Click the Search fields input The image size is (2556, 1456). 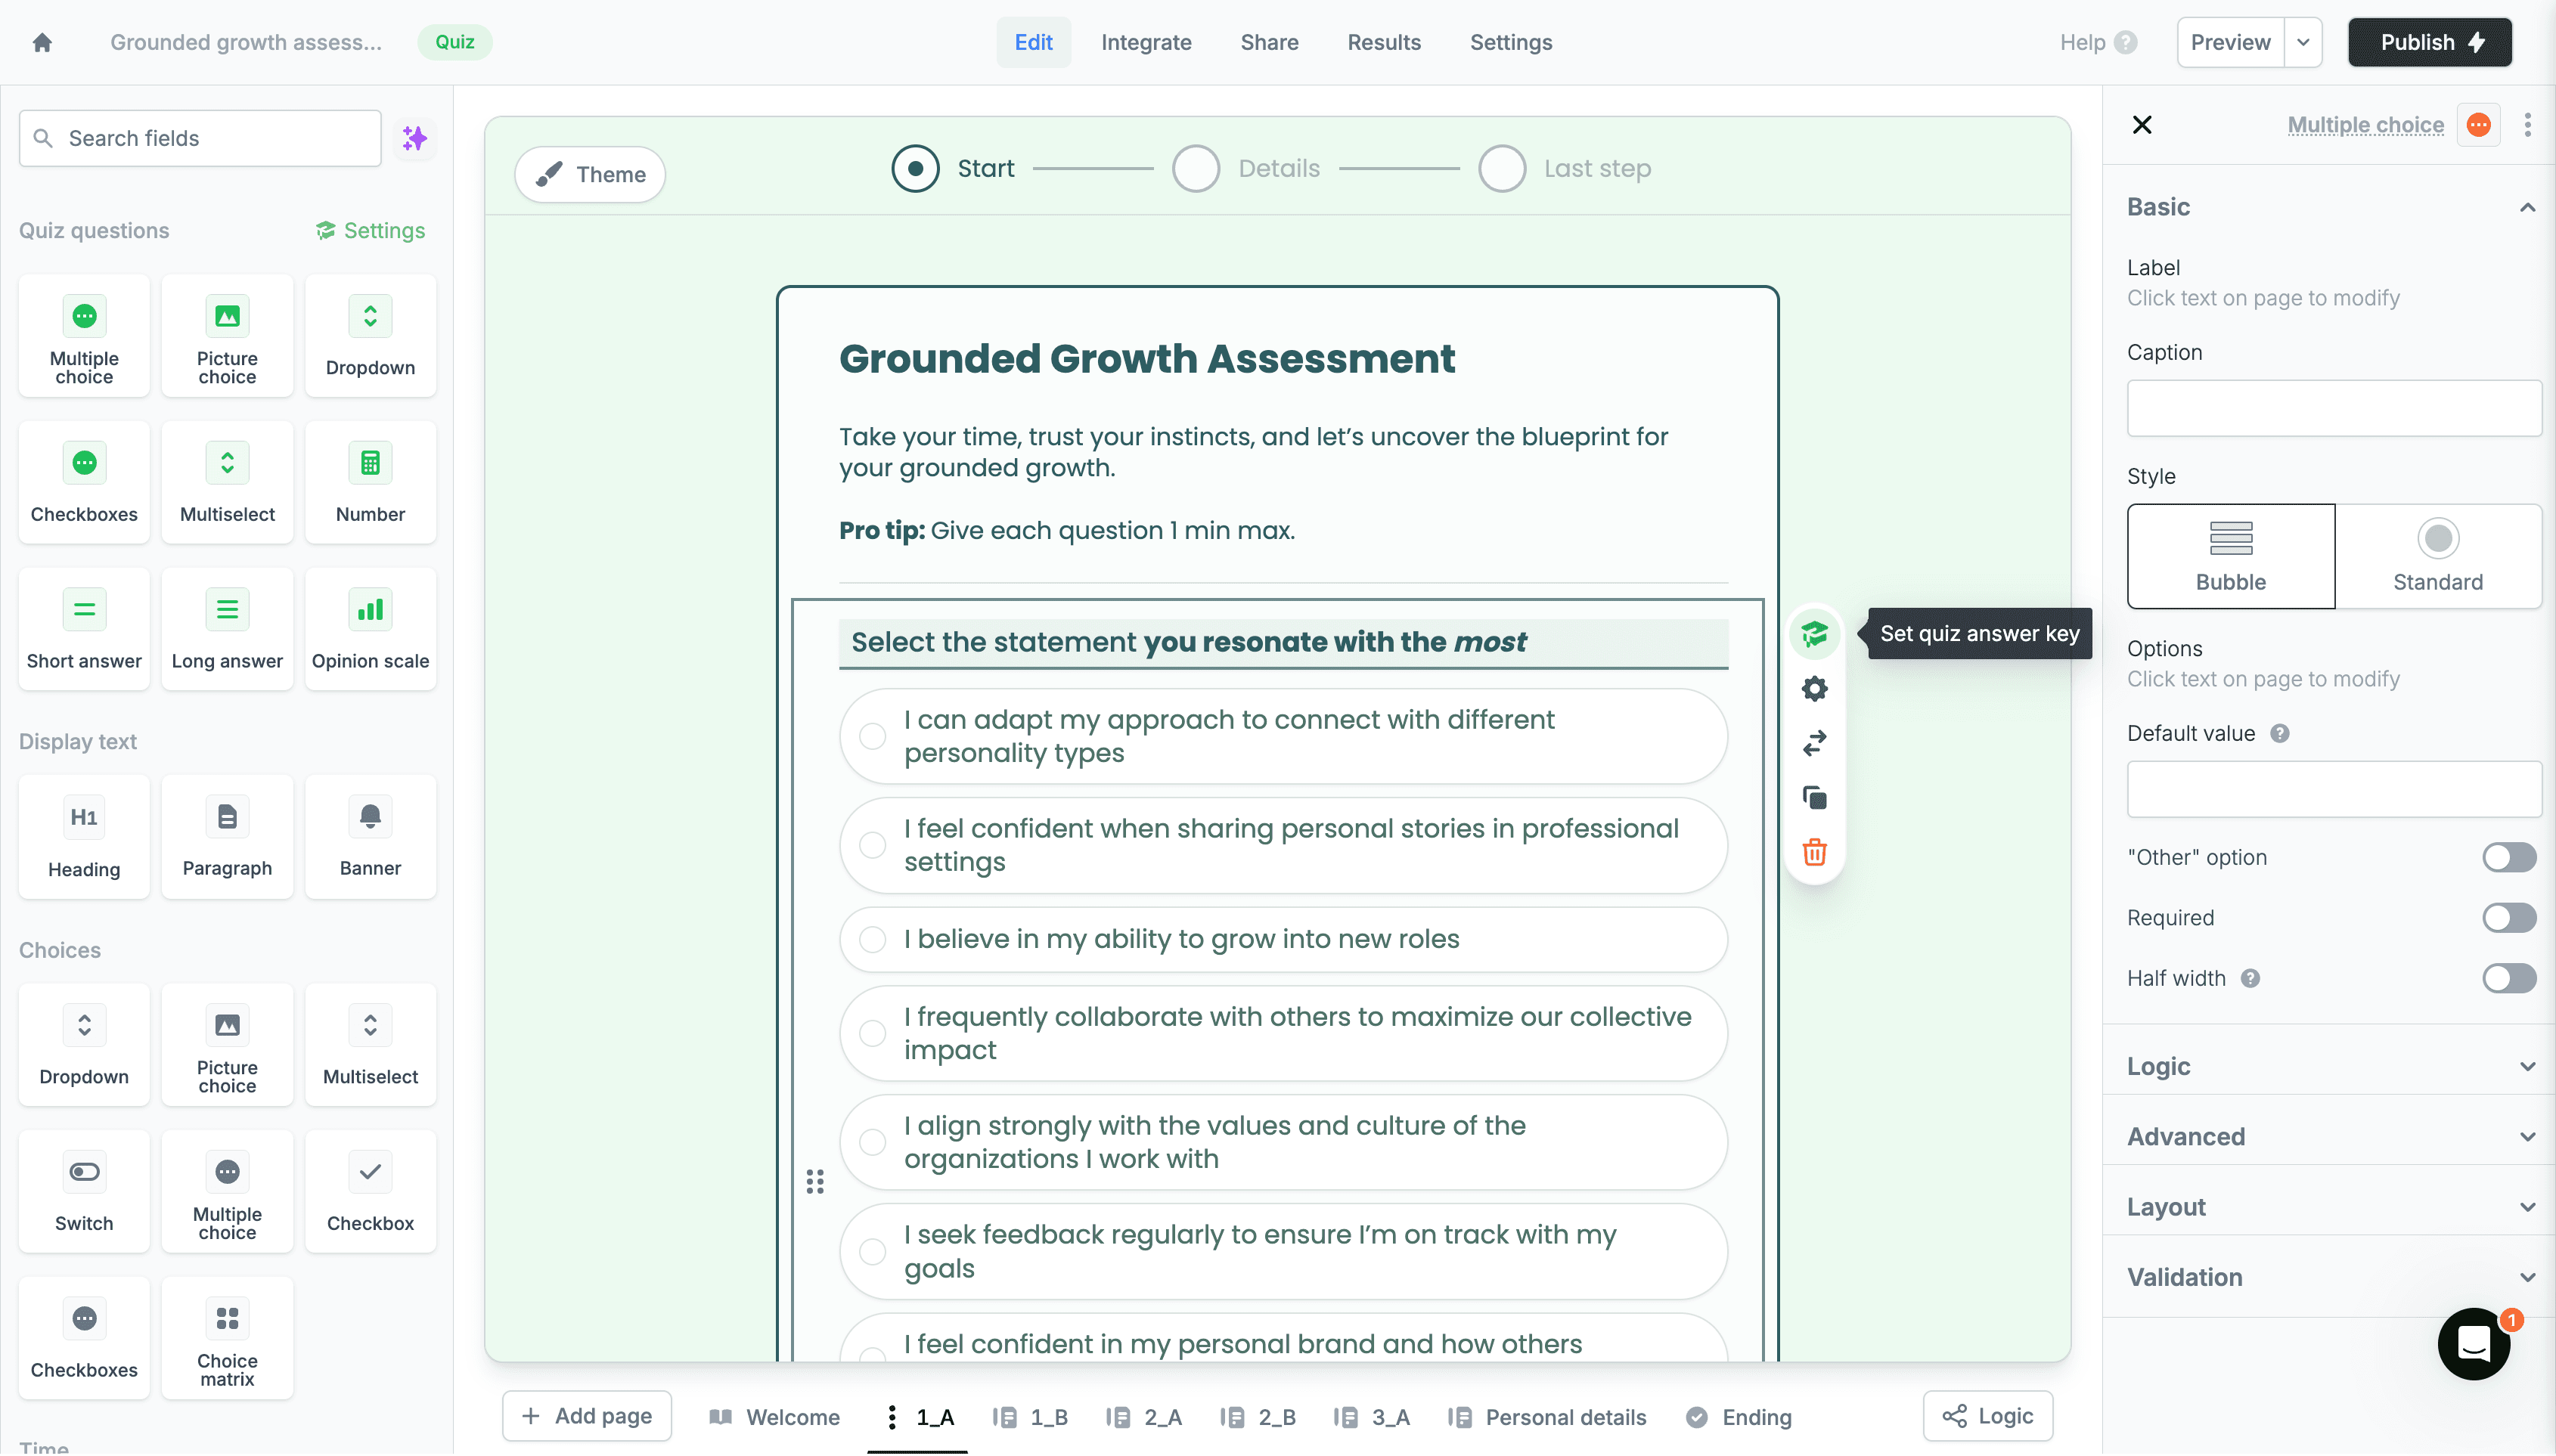click(x=200, y=138)
